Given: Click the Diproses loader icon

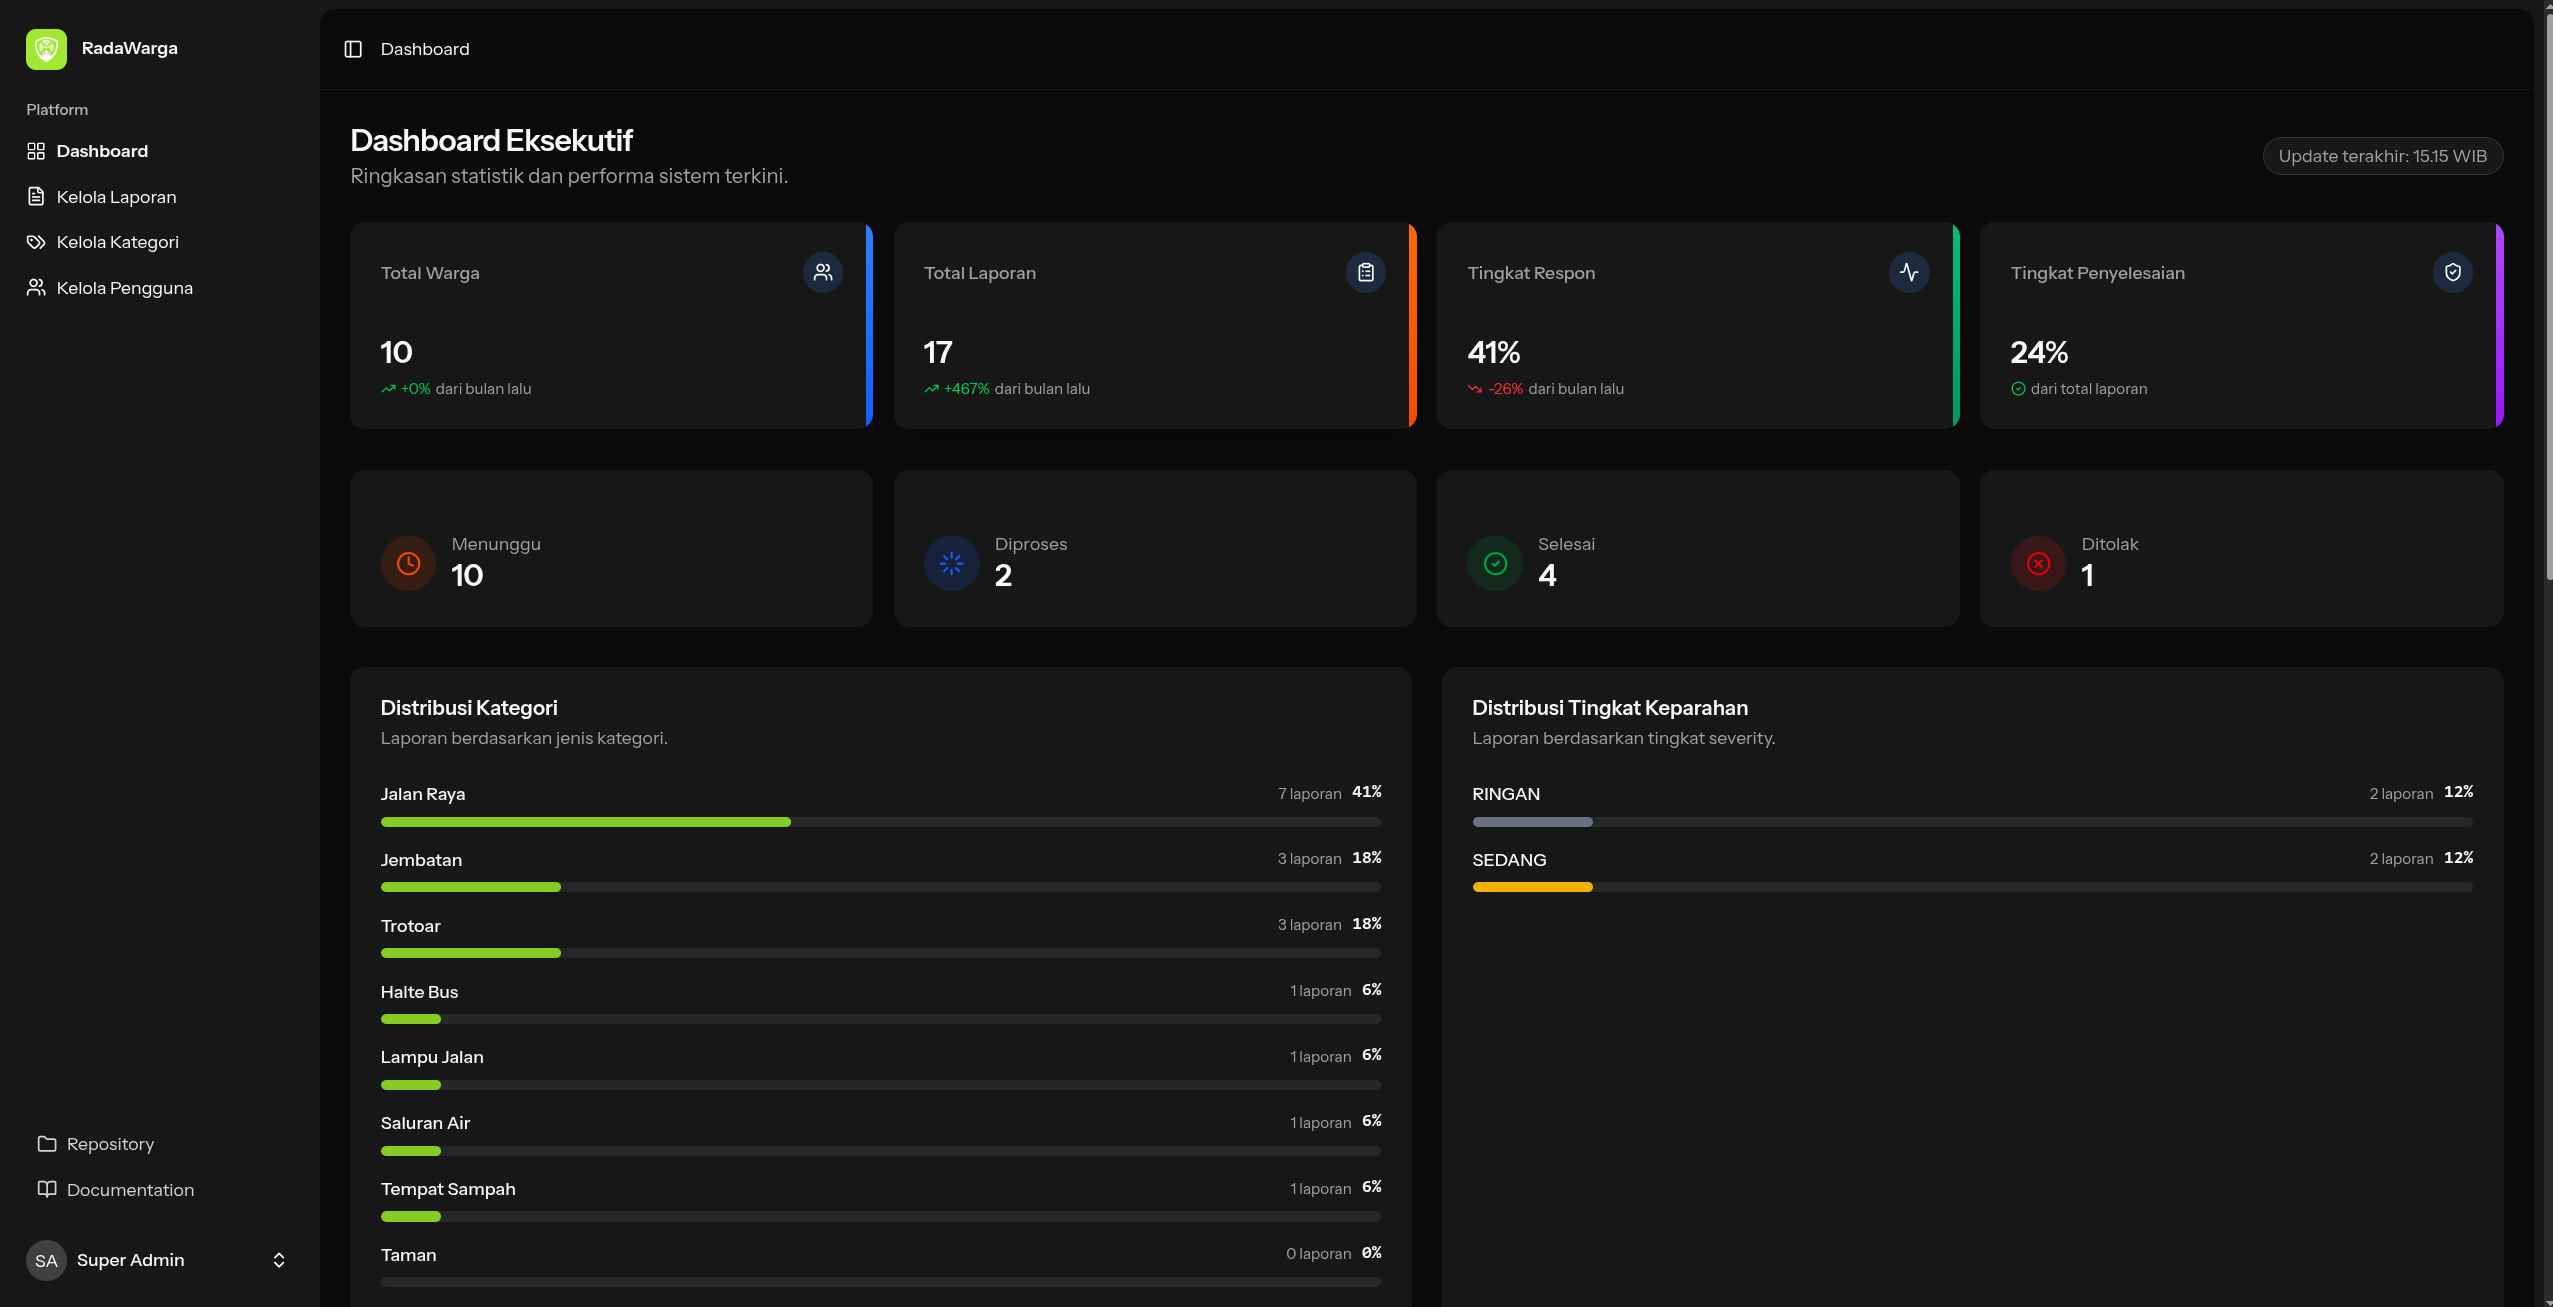Looking at the screenshot, I should [x=951, y=563].
